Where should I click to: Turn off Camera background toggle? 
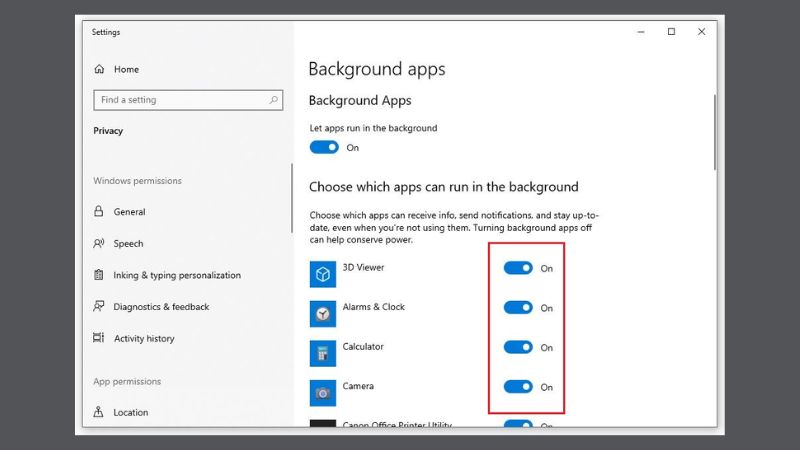click(x=518, y=387)
